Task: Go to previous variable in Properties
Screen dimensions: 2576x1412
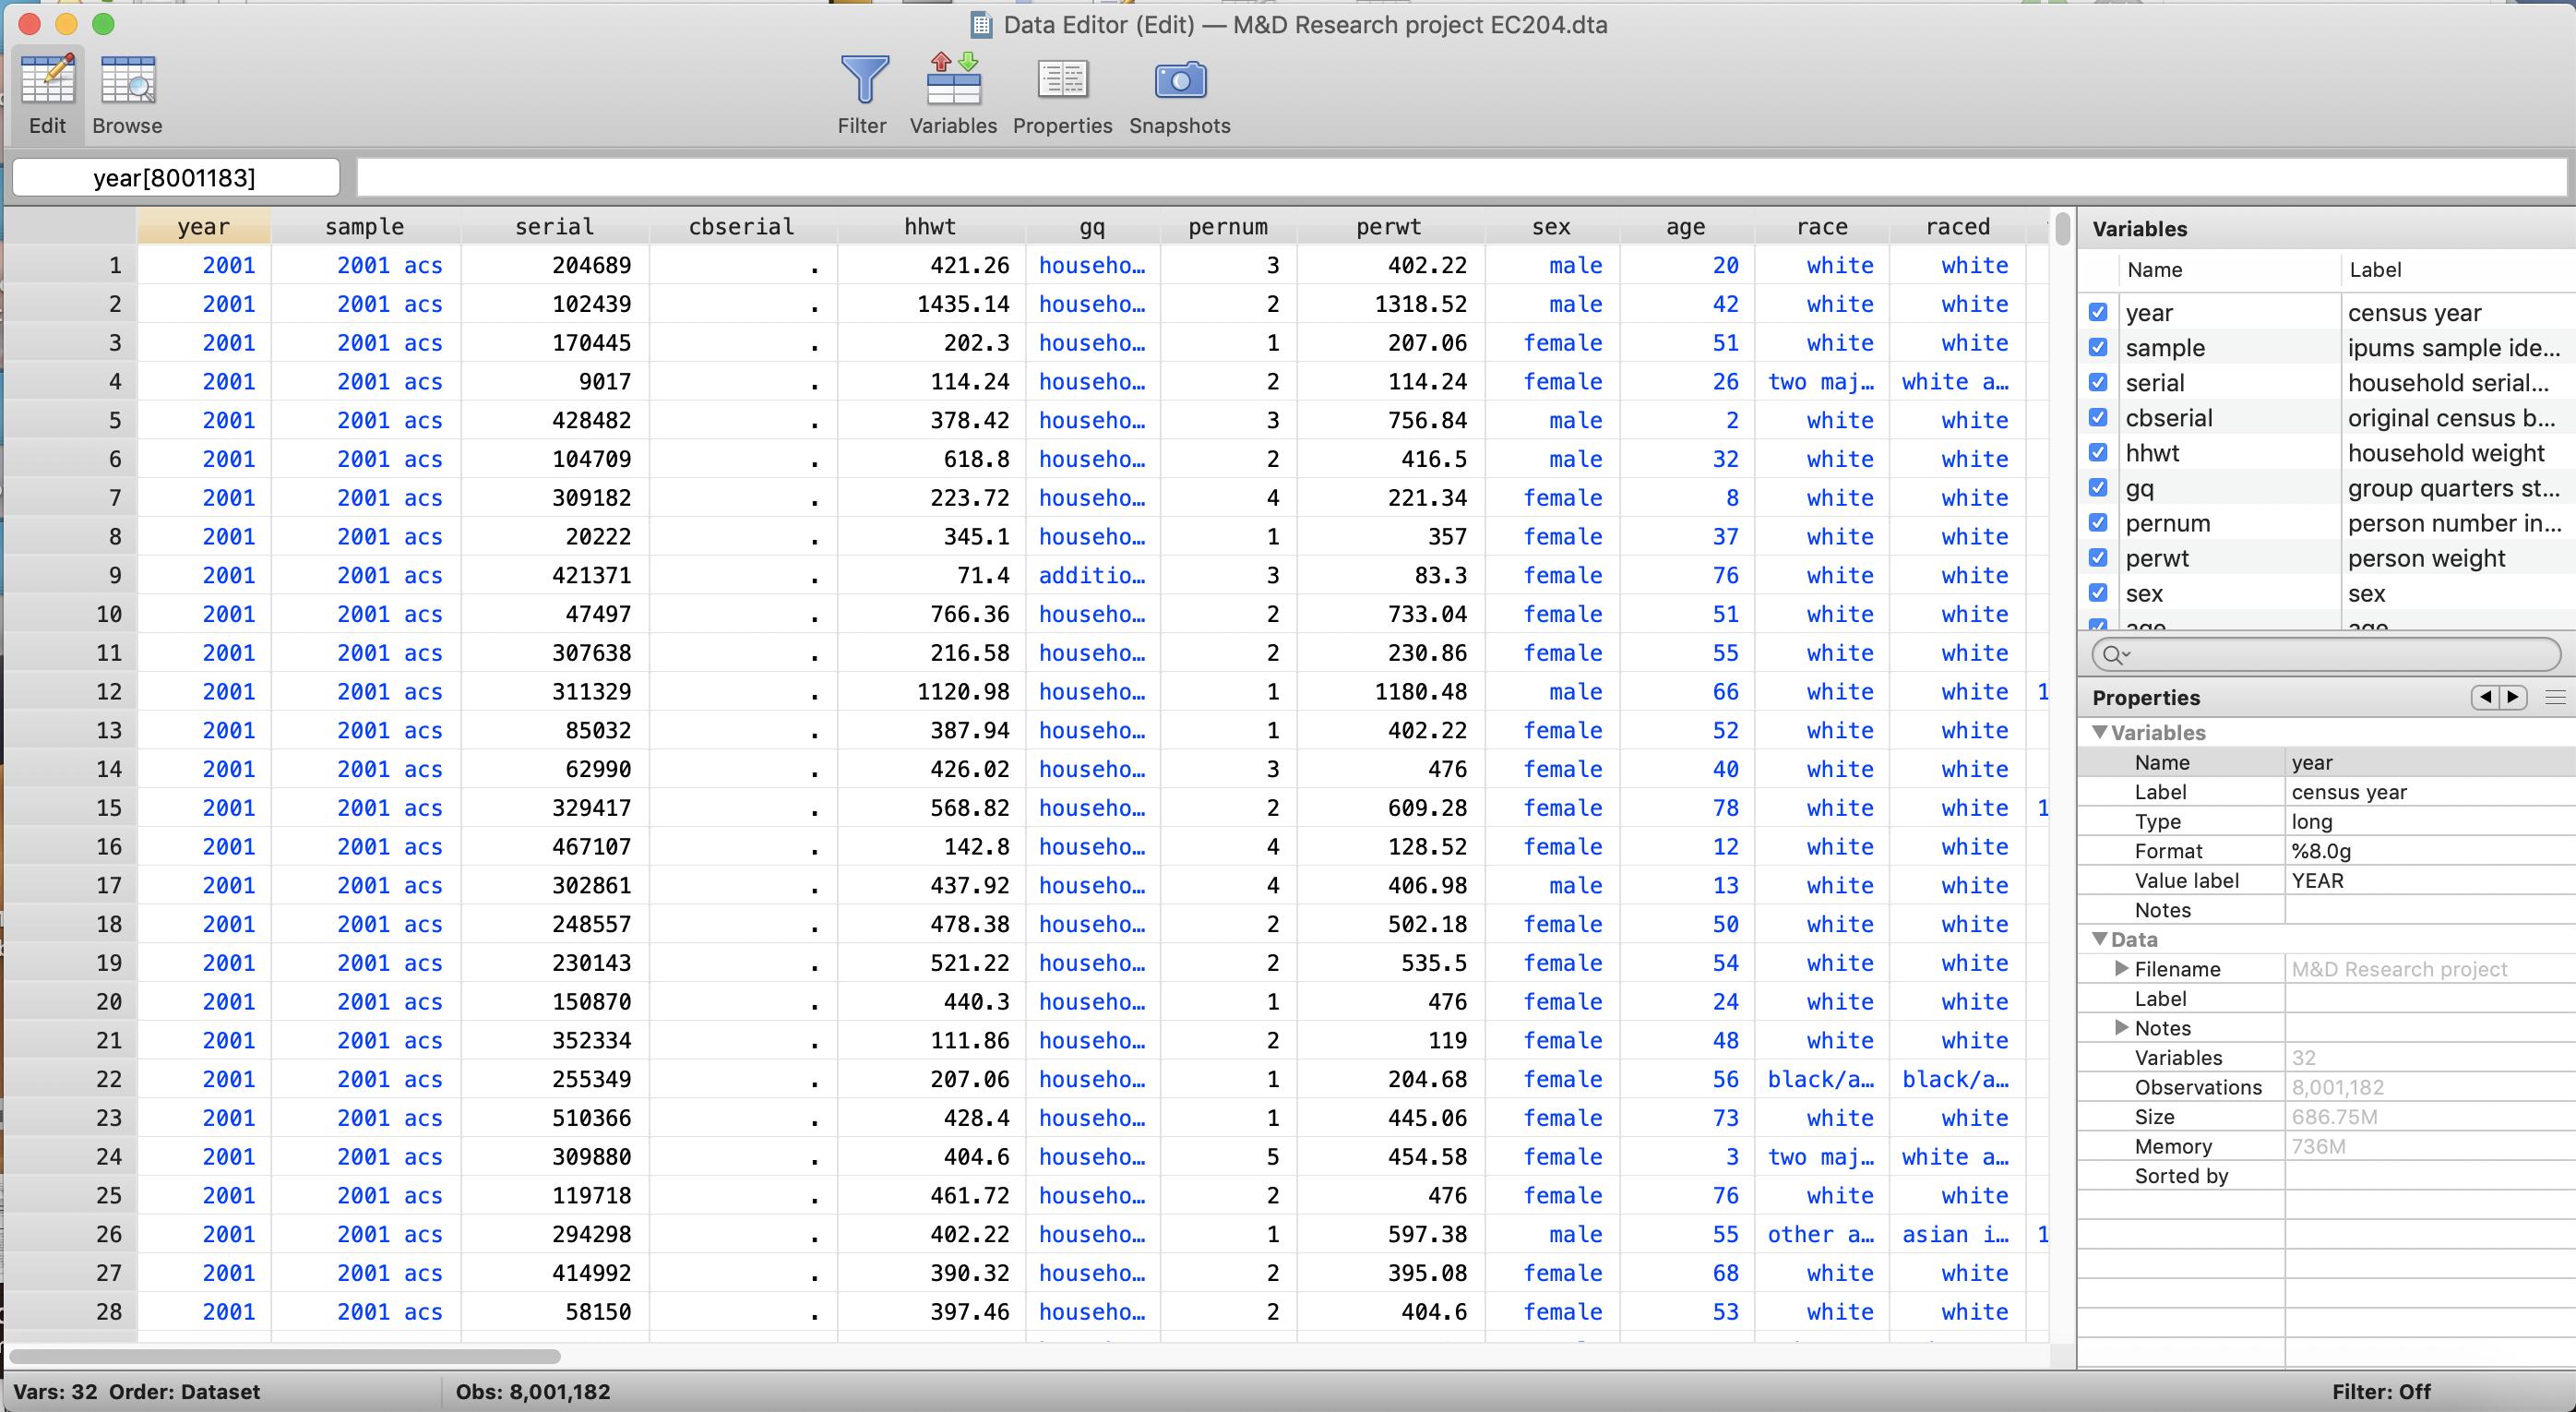Action: pyautogui.click(x=2484, y=697)
